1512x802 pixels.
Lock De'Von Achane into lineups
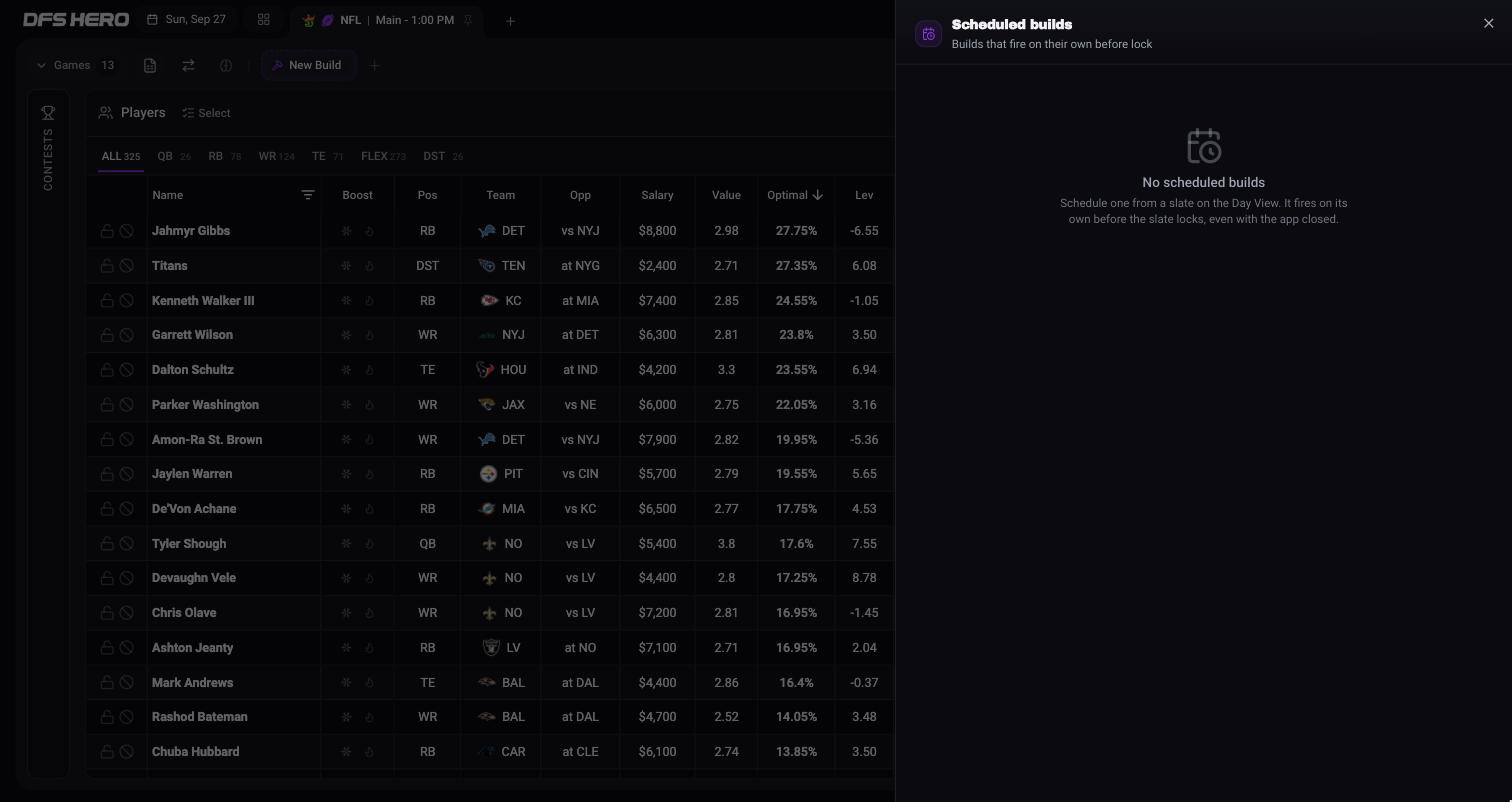[x=107, y=509]
